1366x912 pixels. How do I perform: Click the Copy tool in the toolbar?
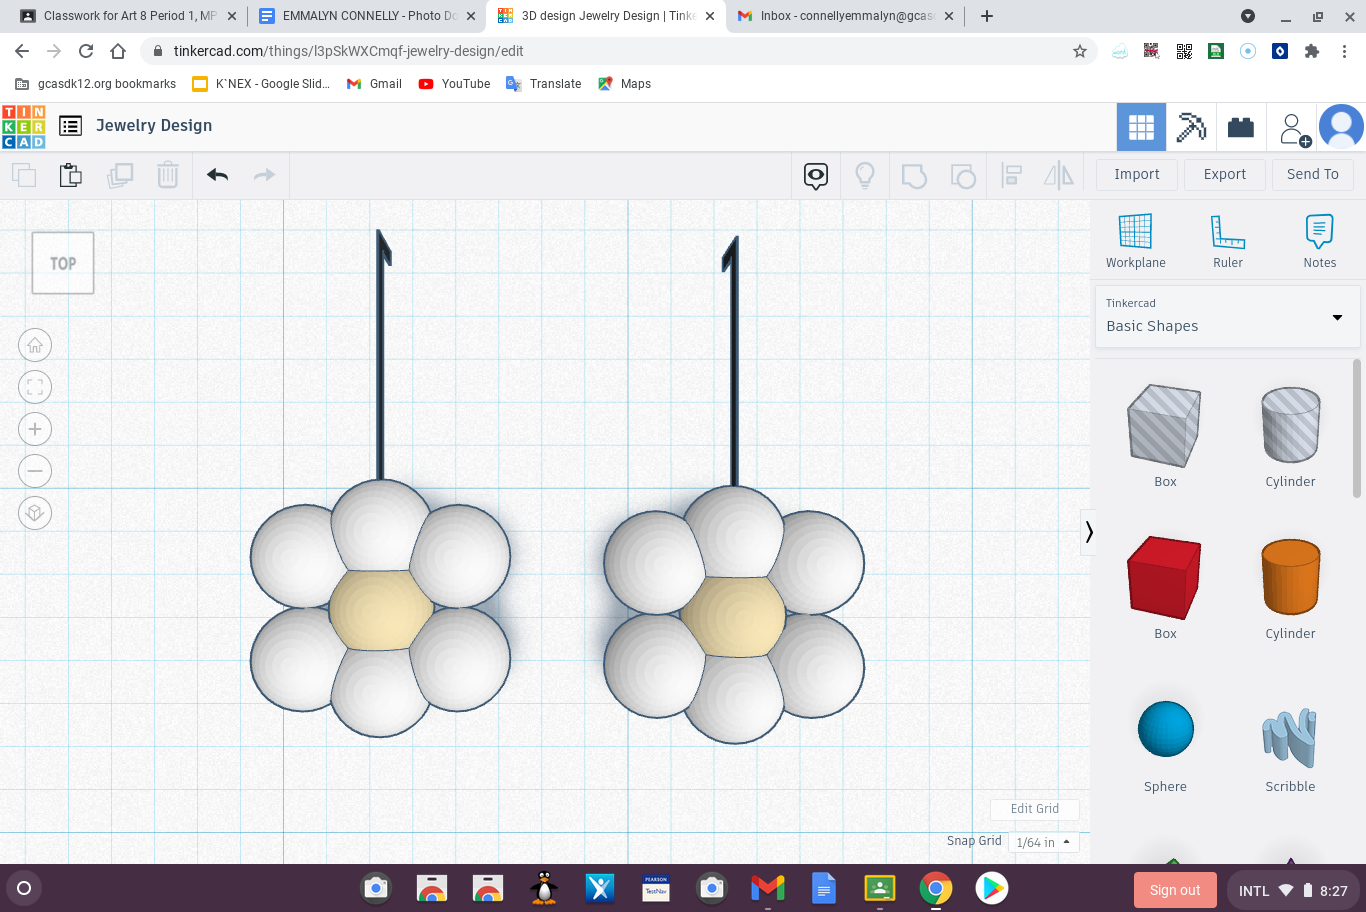pos(24,175)
